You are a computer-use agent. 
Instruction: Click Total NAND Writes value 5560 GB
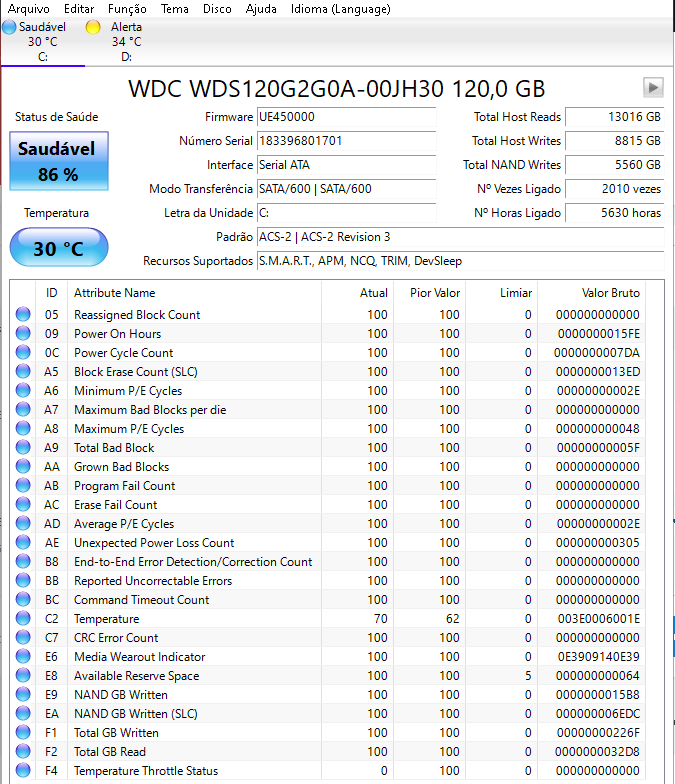[x=614, y=165]
